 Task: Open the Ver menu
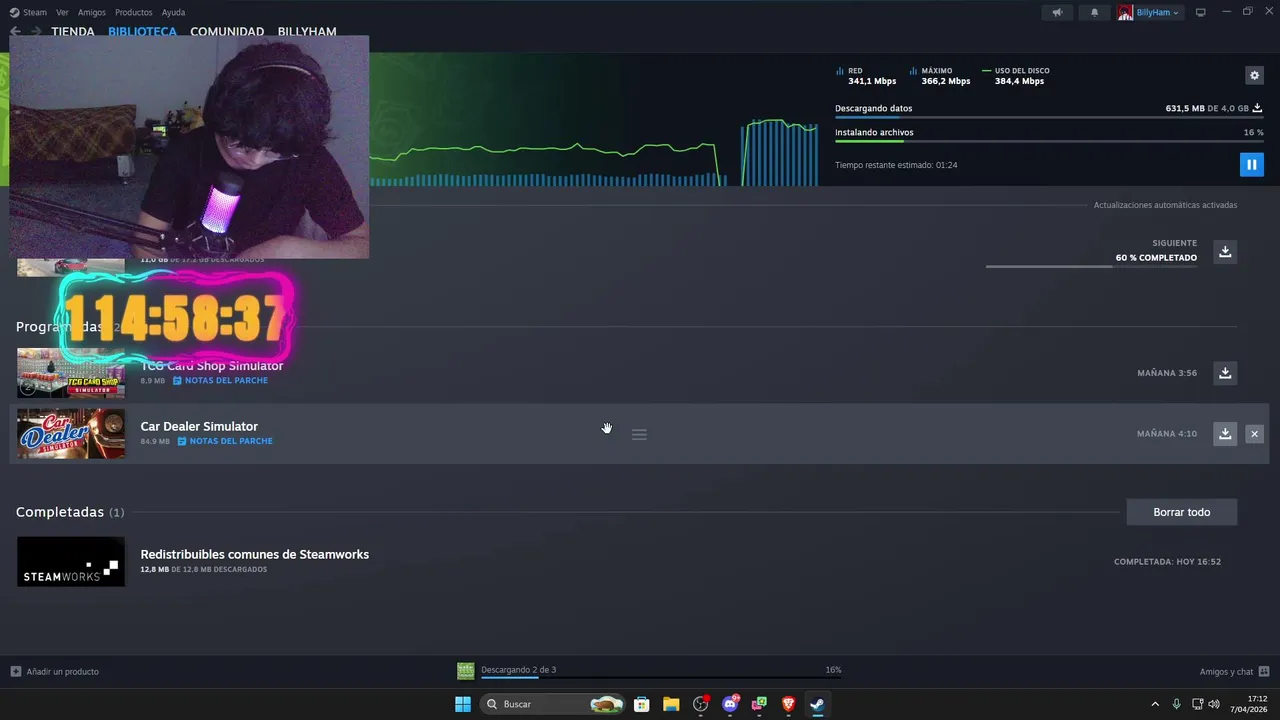tap(62, 12)
